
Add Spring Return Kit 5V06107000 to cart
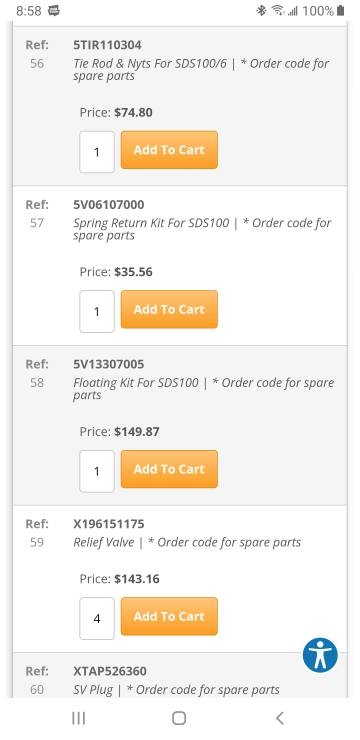point(169,309)
